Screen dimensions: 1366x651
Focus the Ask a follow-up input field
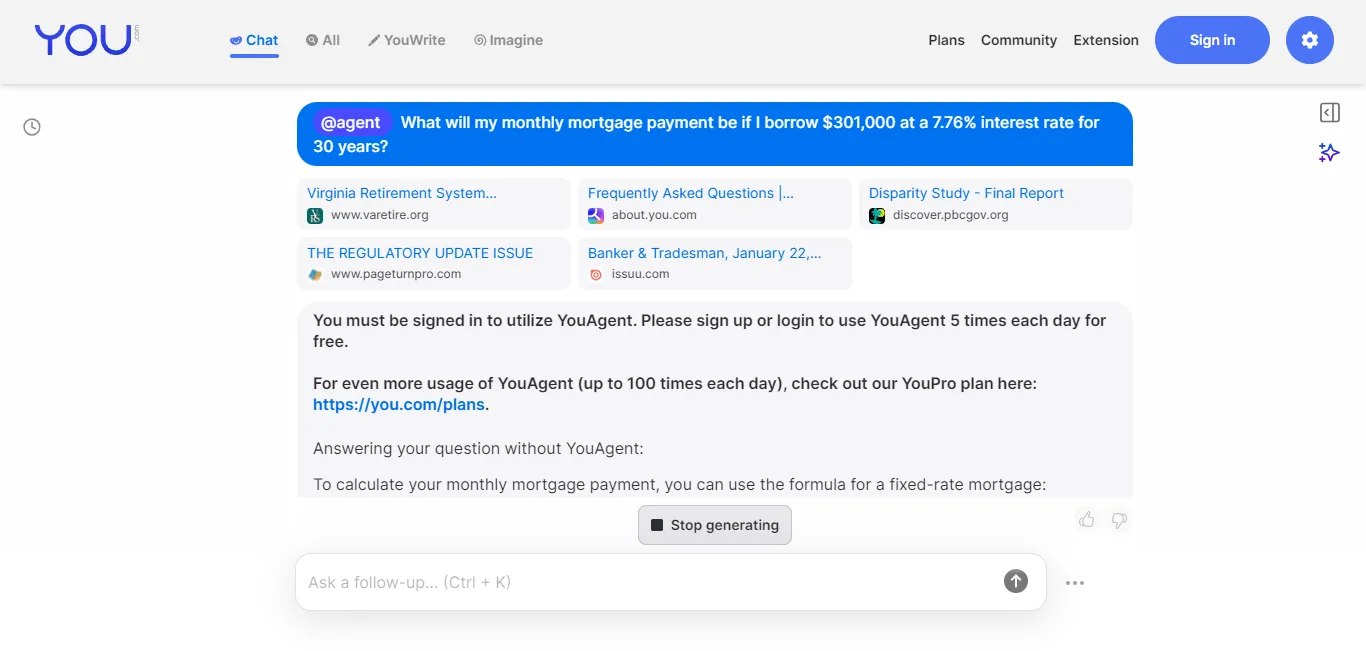(x=650, y=582)
